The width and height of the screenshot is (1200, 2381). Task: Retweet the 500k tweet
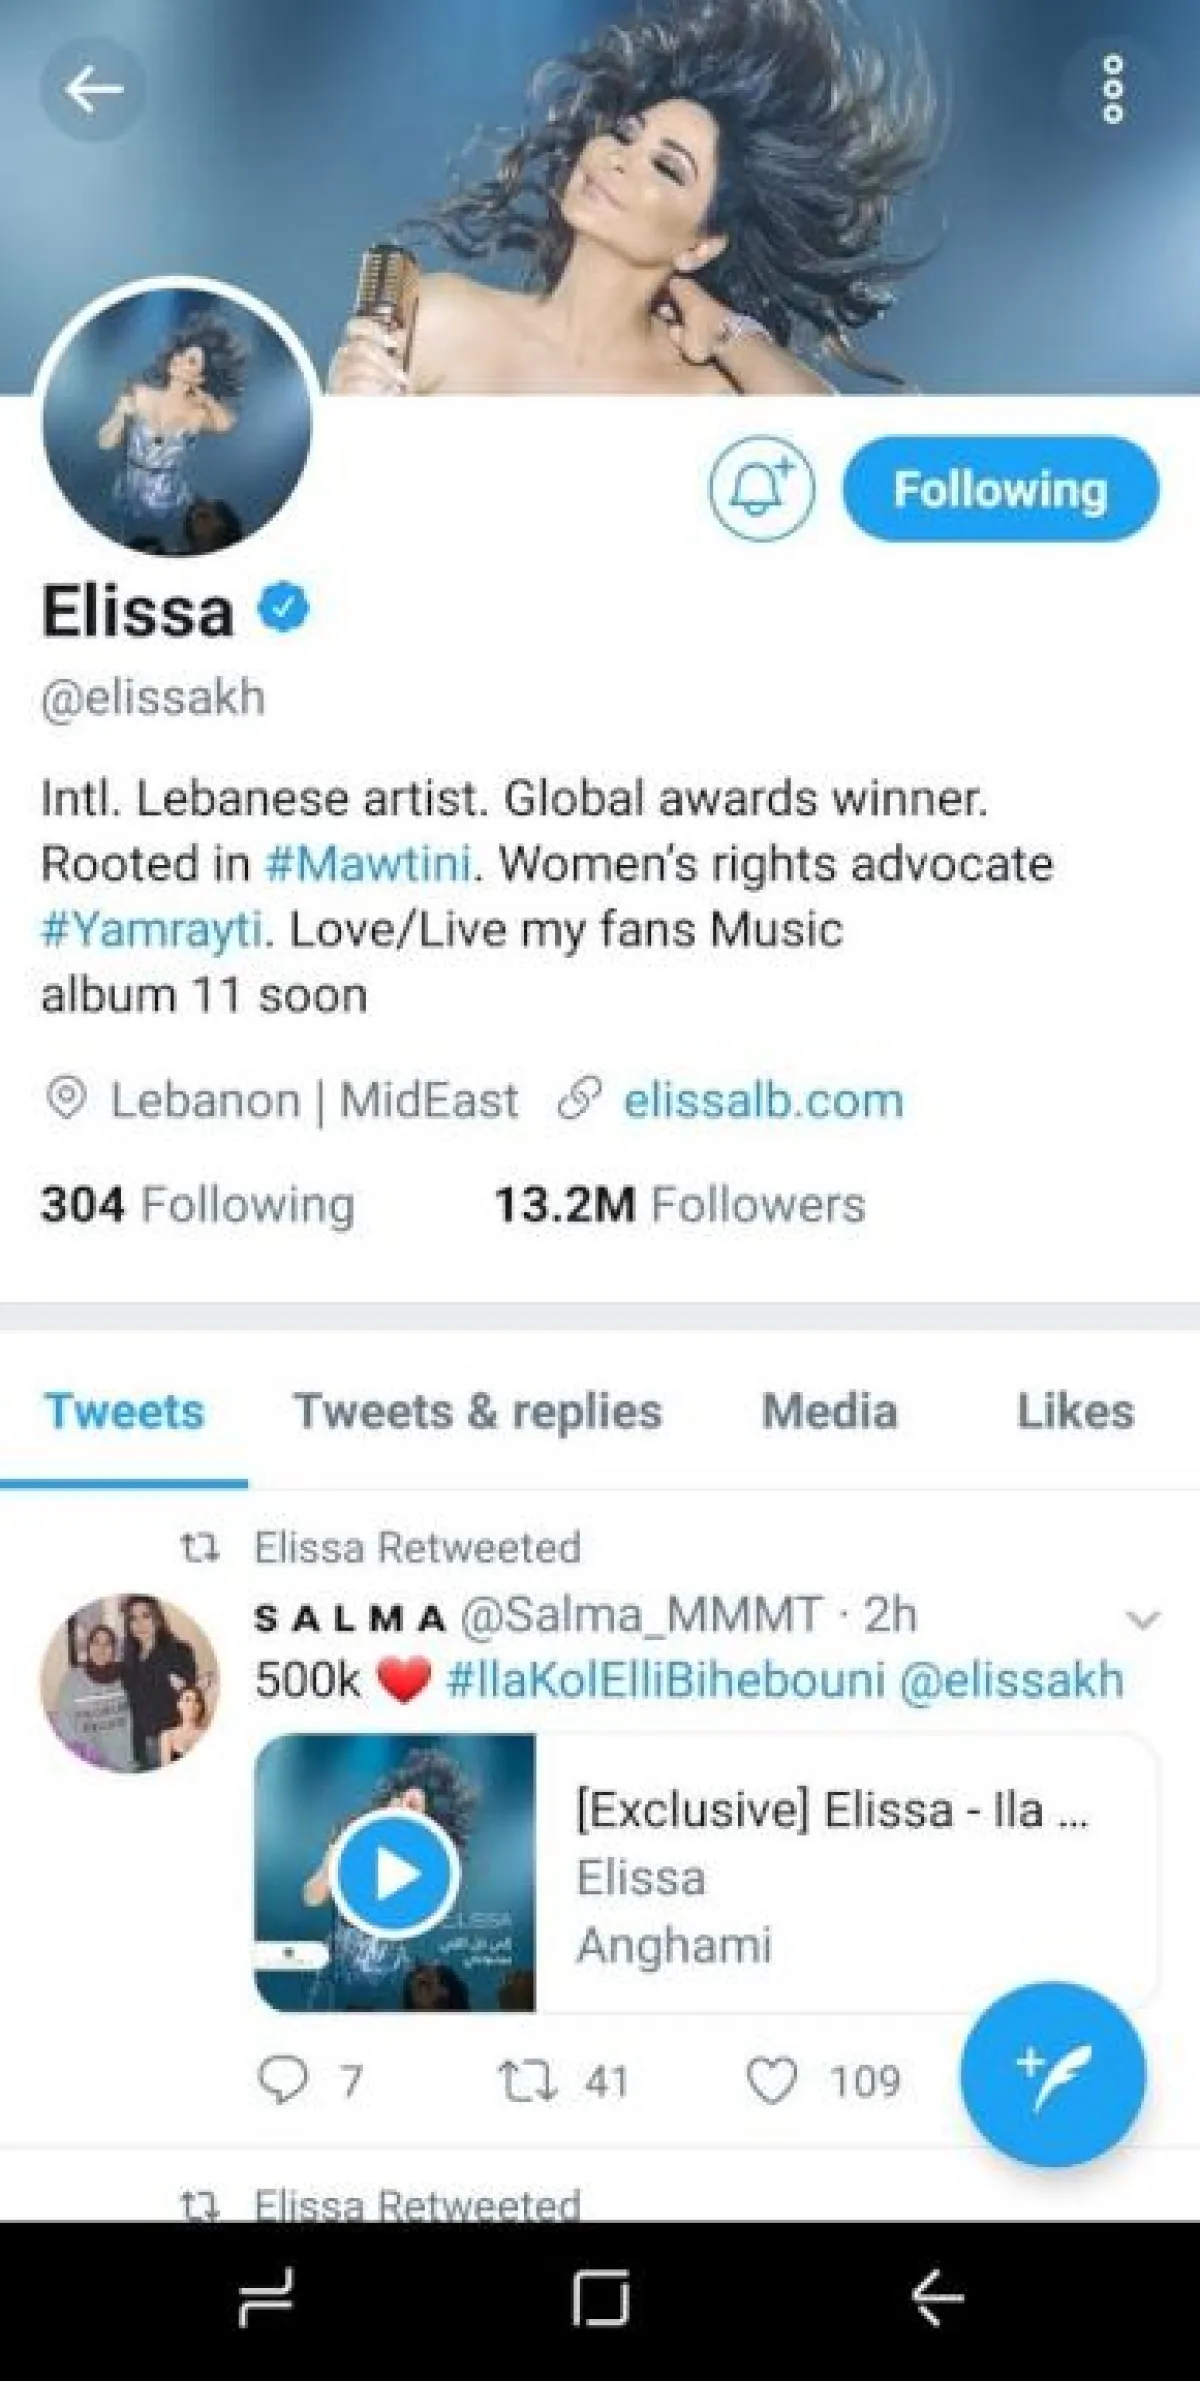pyautogui.click(x=525, y=2081)
